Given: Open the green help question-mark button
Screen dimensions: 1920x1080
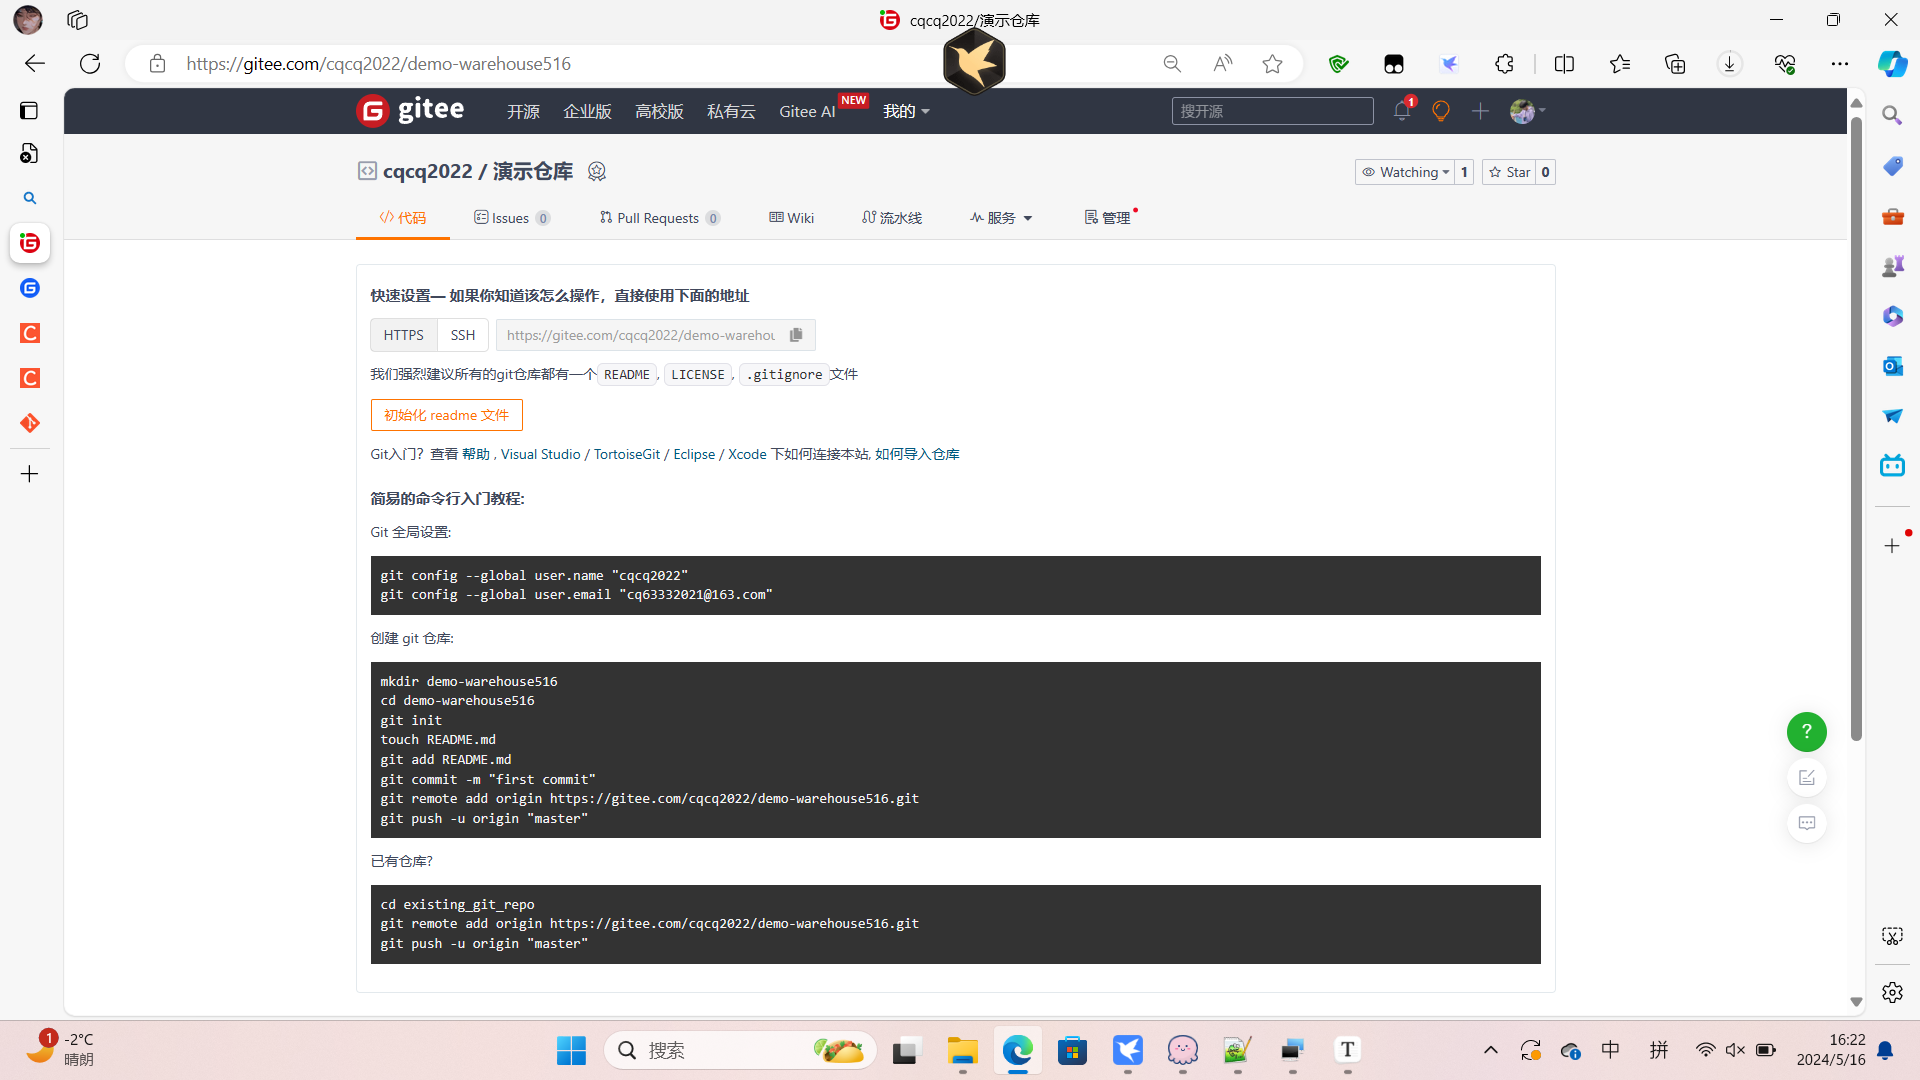Looking at the screenshot, I should pos(1806,732).
